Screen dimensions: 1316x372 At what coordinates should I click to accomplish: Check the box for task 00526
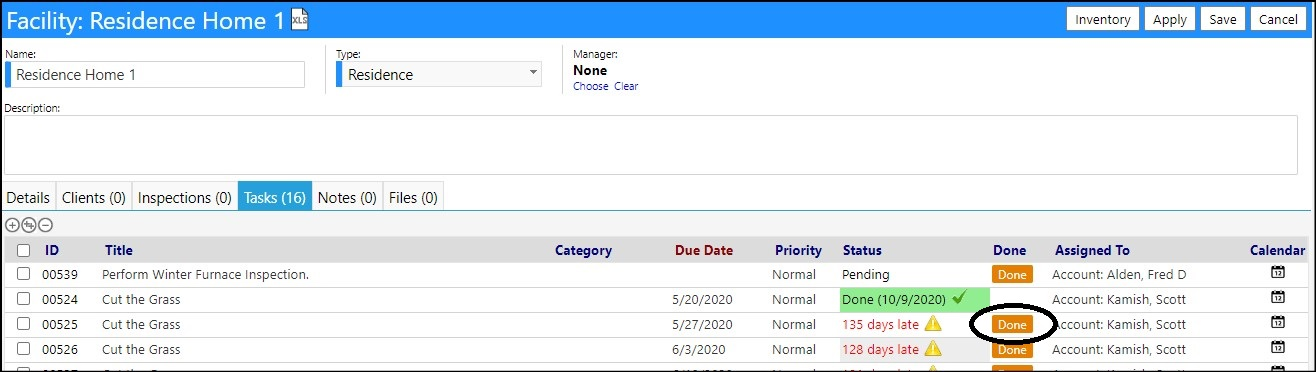[24, 349]
